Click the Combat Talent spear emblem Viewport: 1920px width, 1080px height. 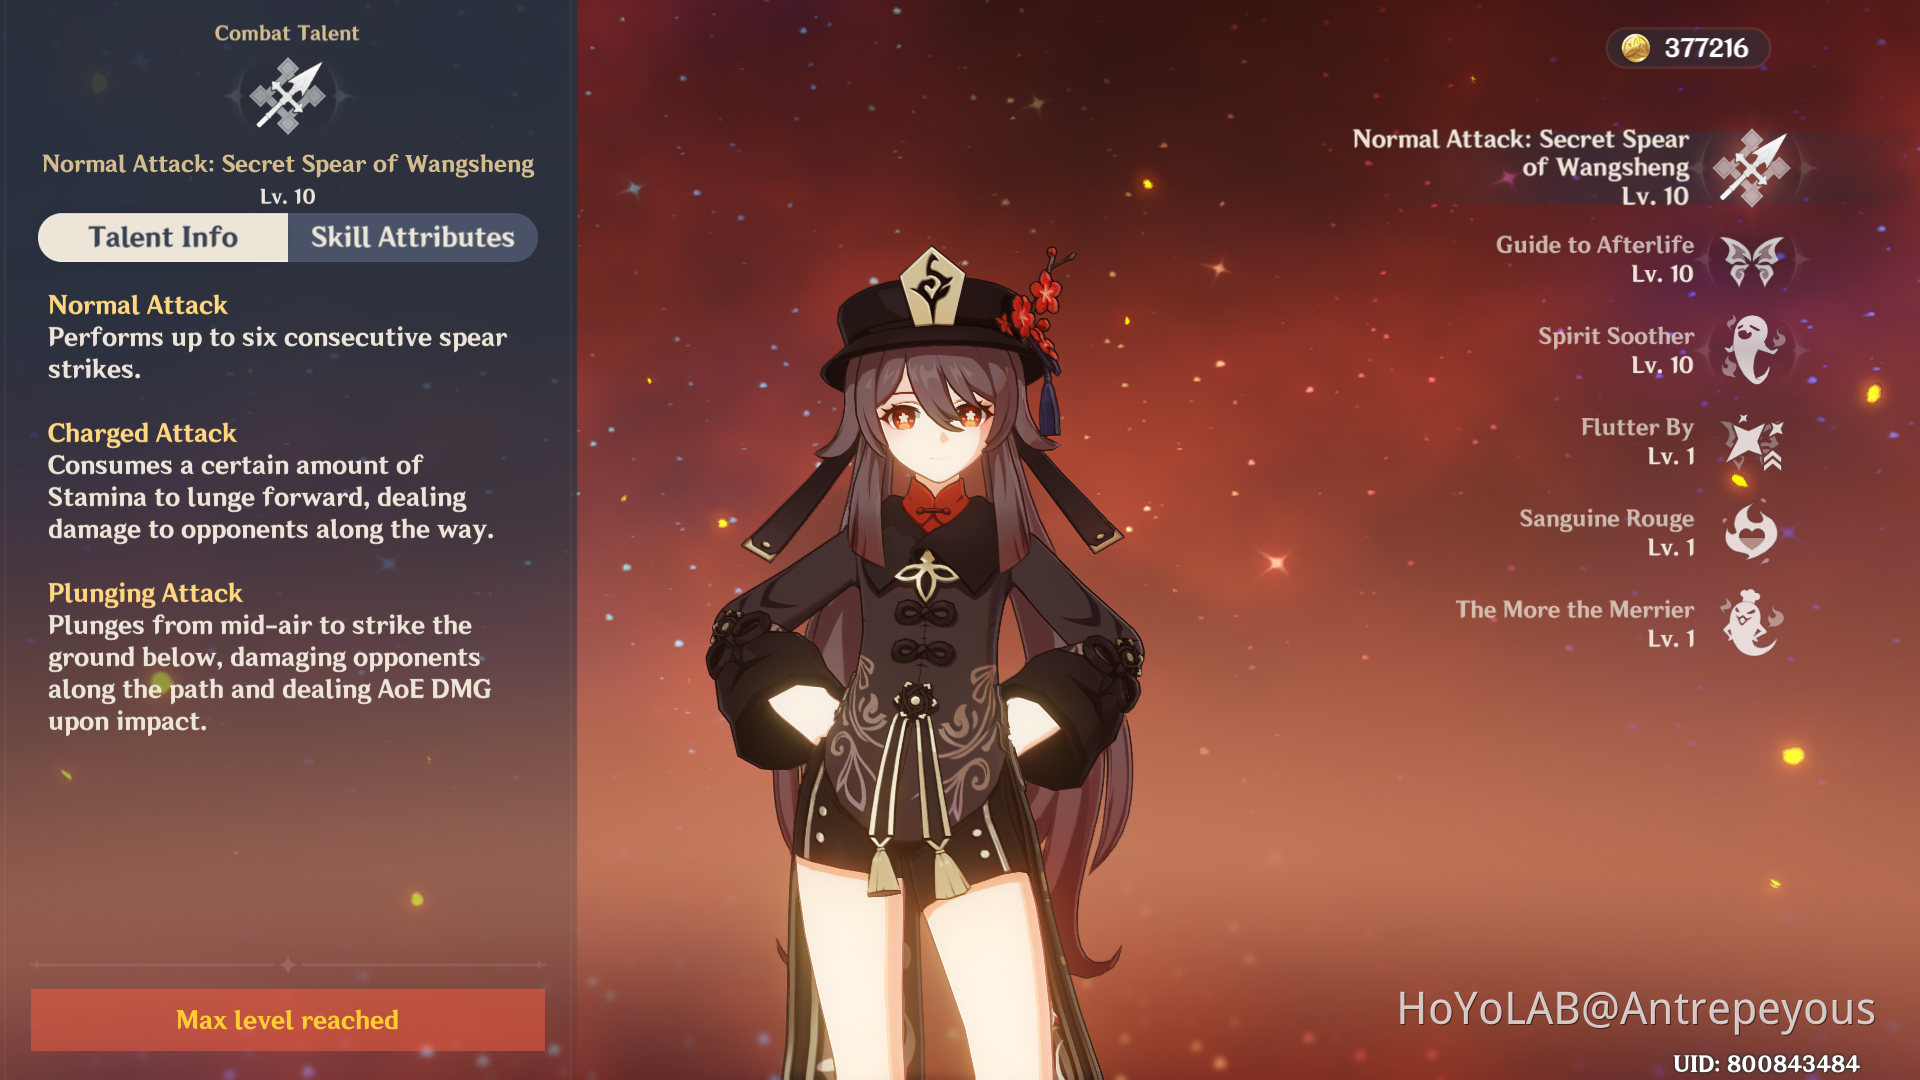[x=288, y=96]
